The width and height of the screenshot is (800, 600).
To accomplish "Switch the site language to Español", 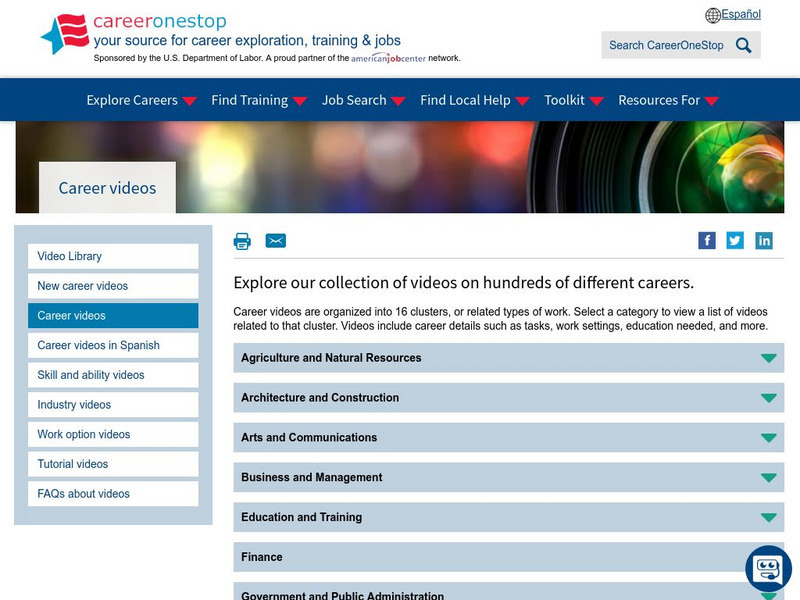I will coord(740,15).
